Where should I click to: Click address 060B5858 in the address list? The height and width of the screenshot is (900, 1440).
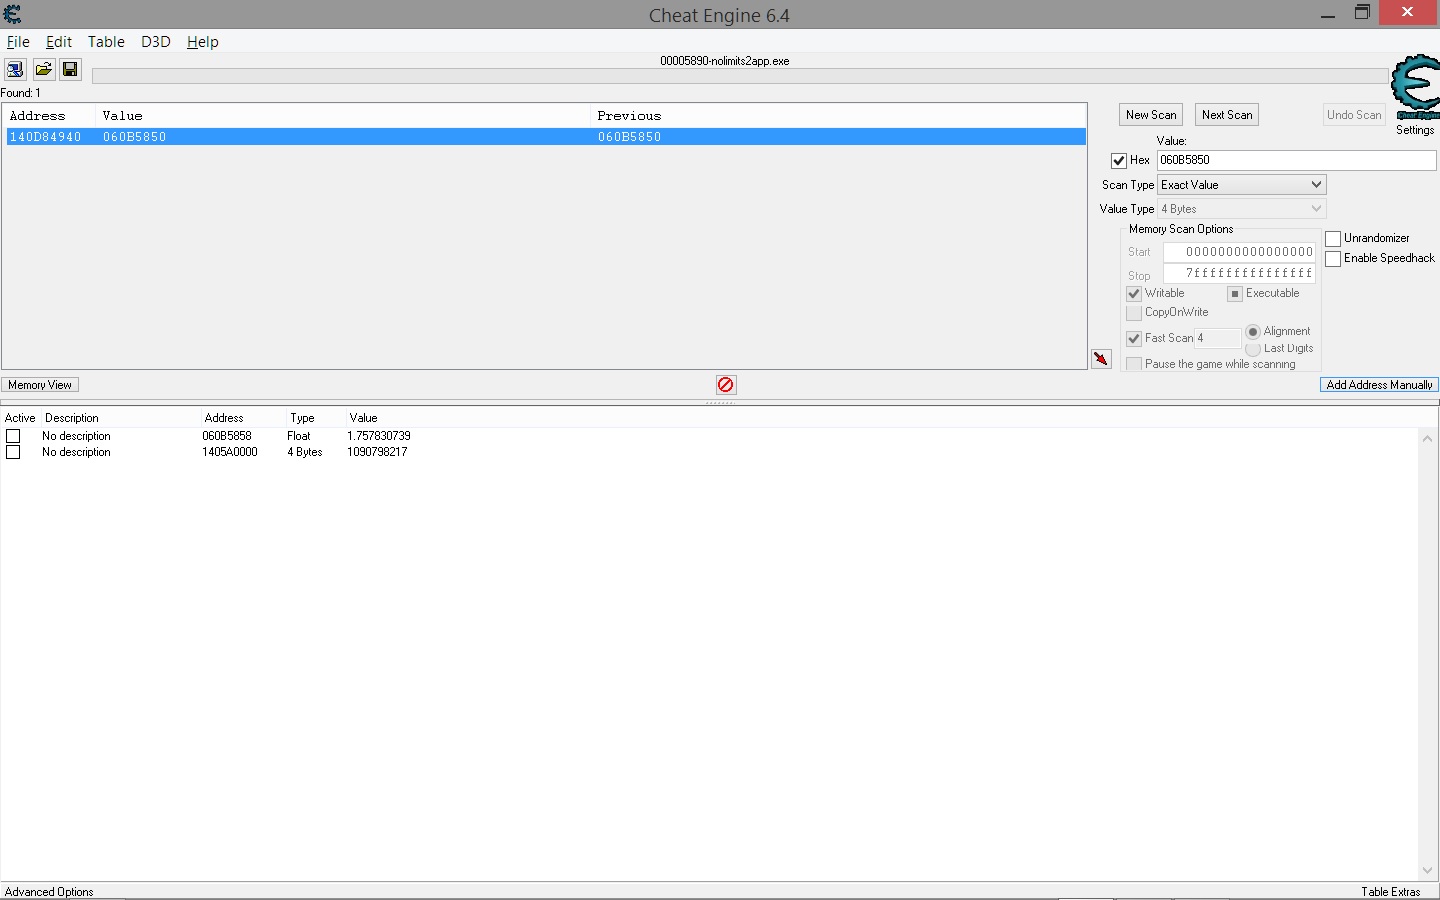(227, 436)
